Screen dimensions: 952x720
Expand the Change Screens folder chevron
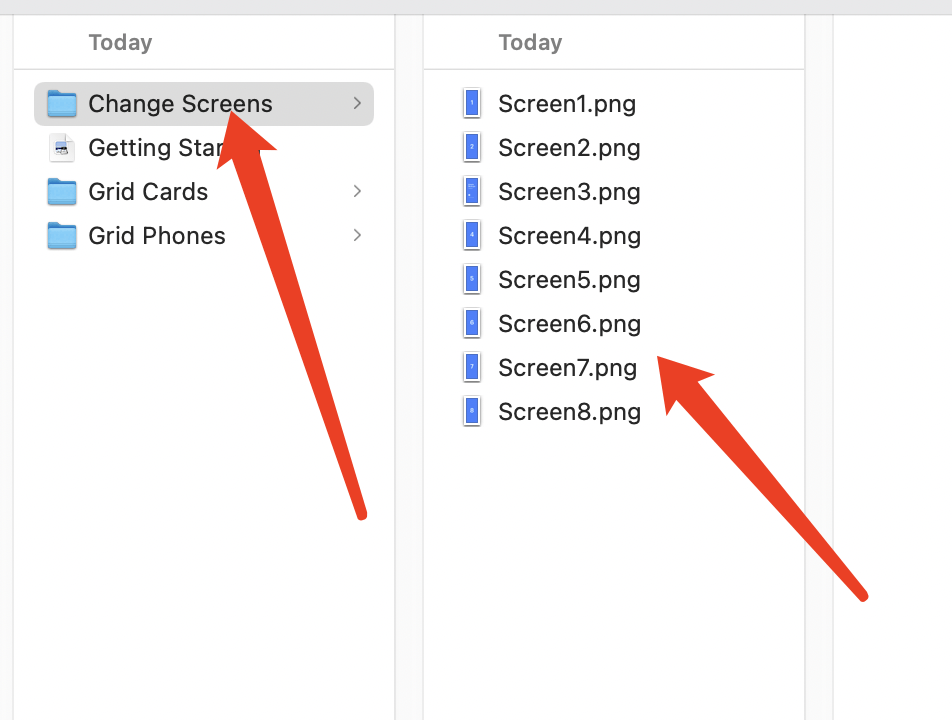tap(357, 104)
